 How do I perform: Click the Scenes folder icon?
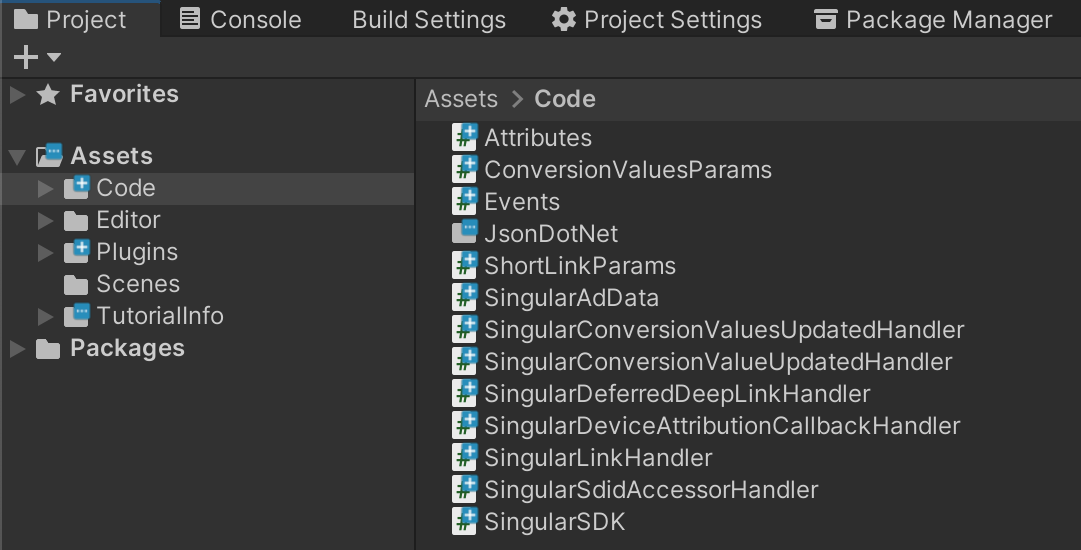[x=76, y=285]
